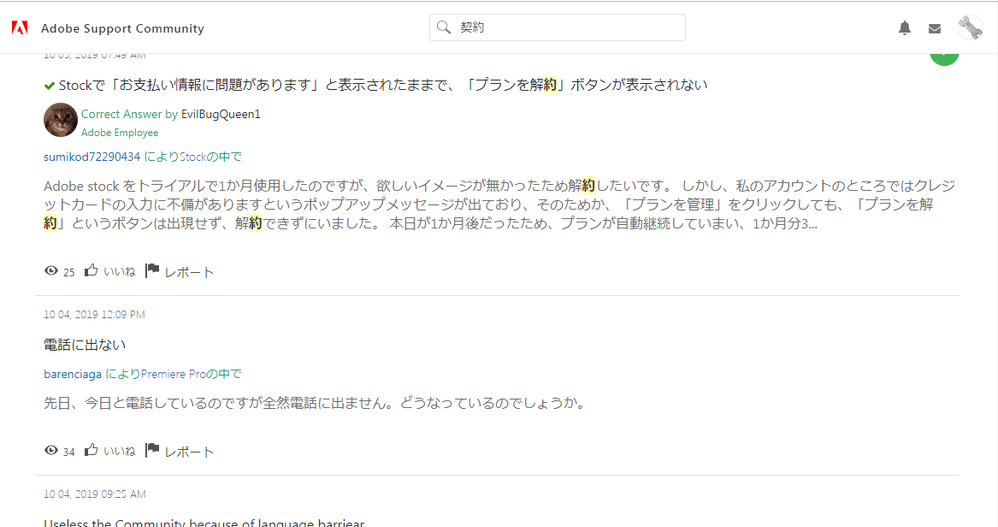Open EvilBugQueen1 cat avatar
Viewport: 998px width, 527px height.
click(60, 120)
